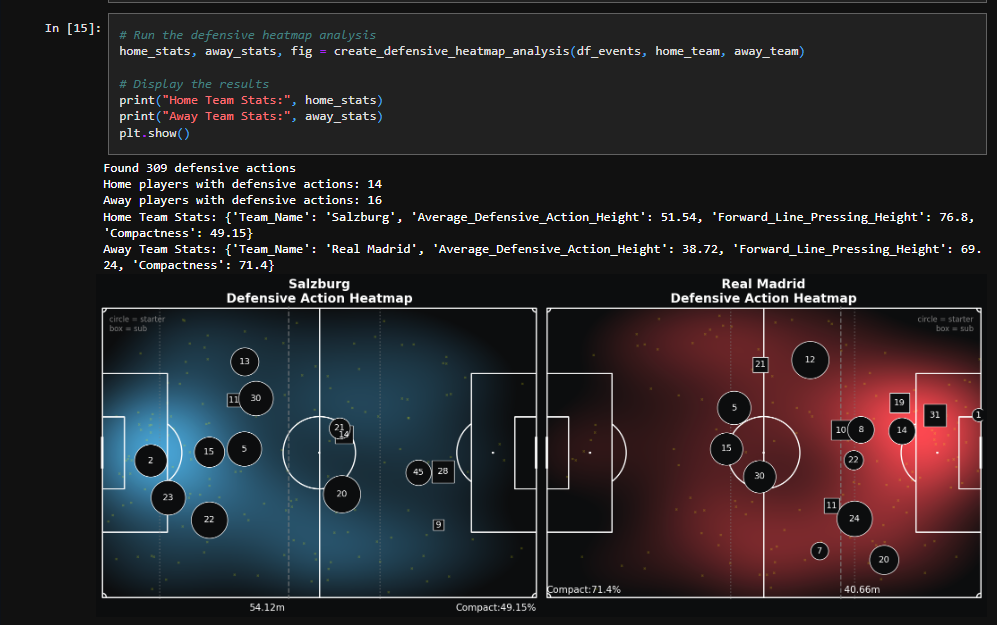Click the plt.show() line in the cell

pyautogui.click(x=154, y=133)
